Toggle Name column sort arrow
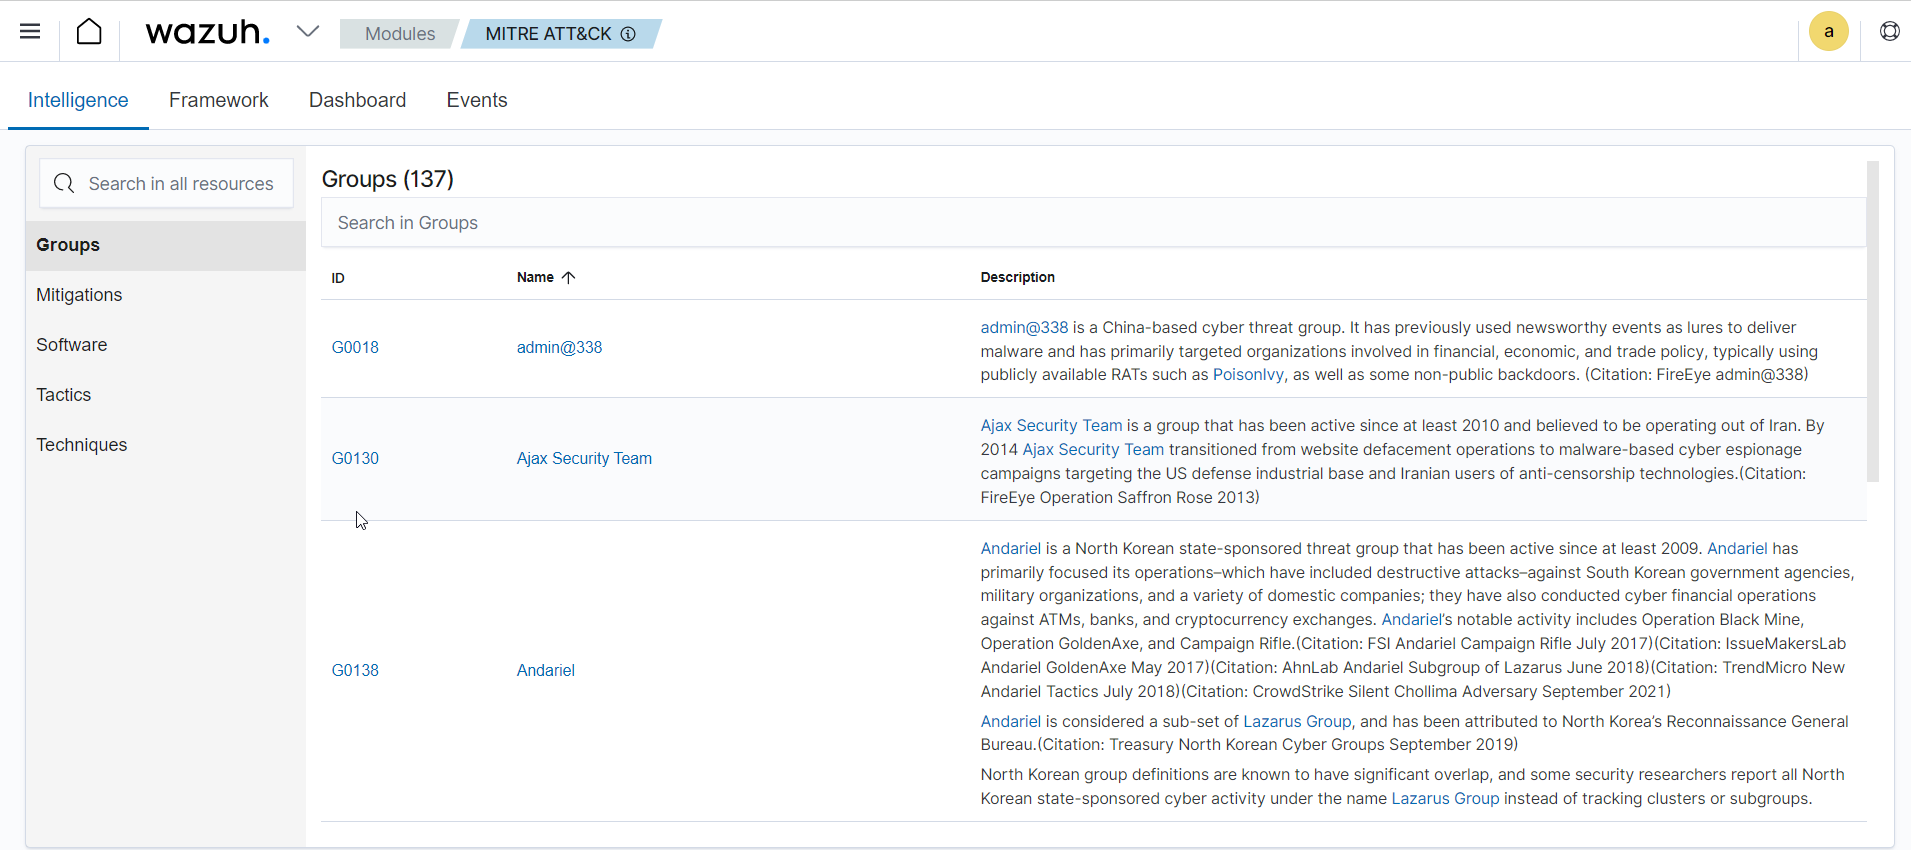Image resolution: width=1911 pixels, height=850 pixels. (568, 278)
